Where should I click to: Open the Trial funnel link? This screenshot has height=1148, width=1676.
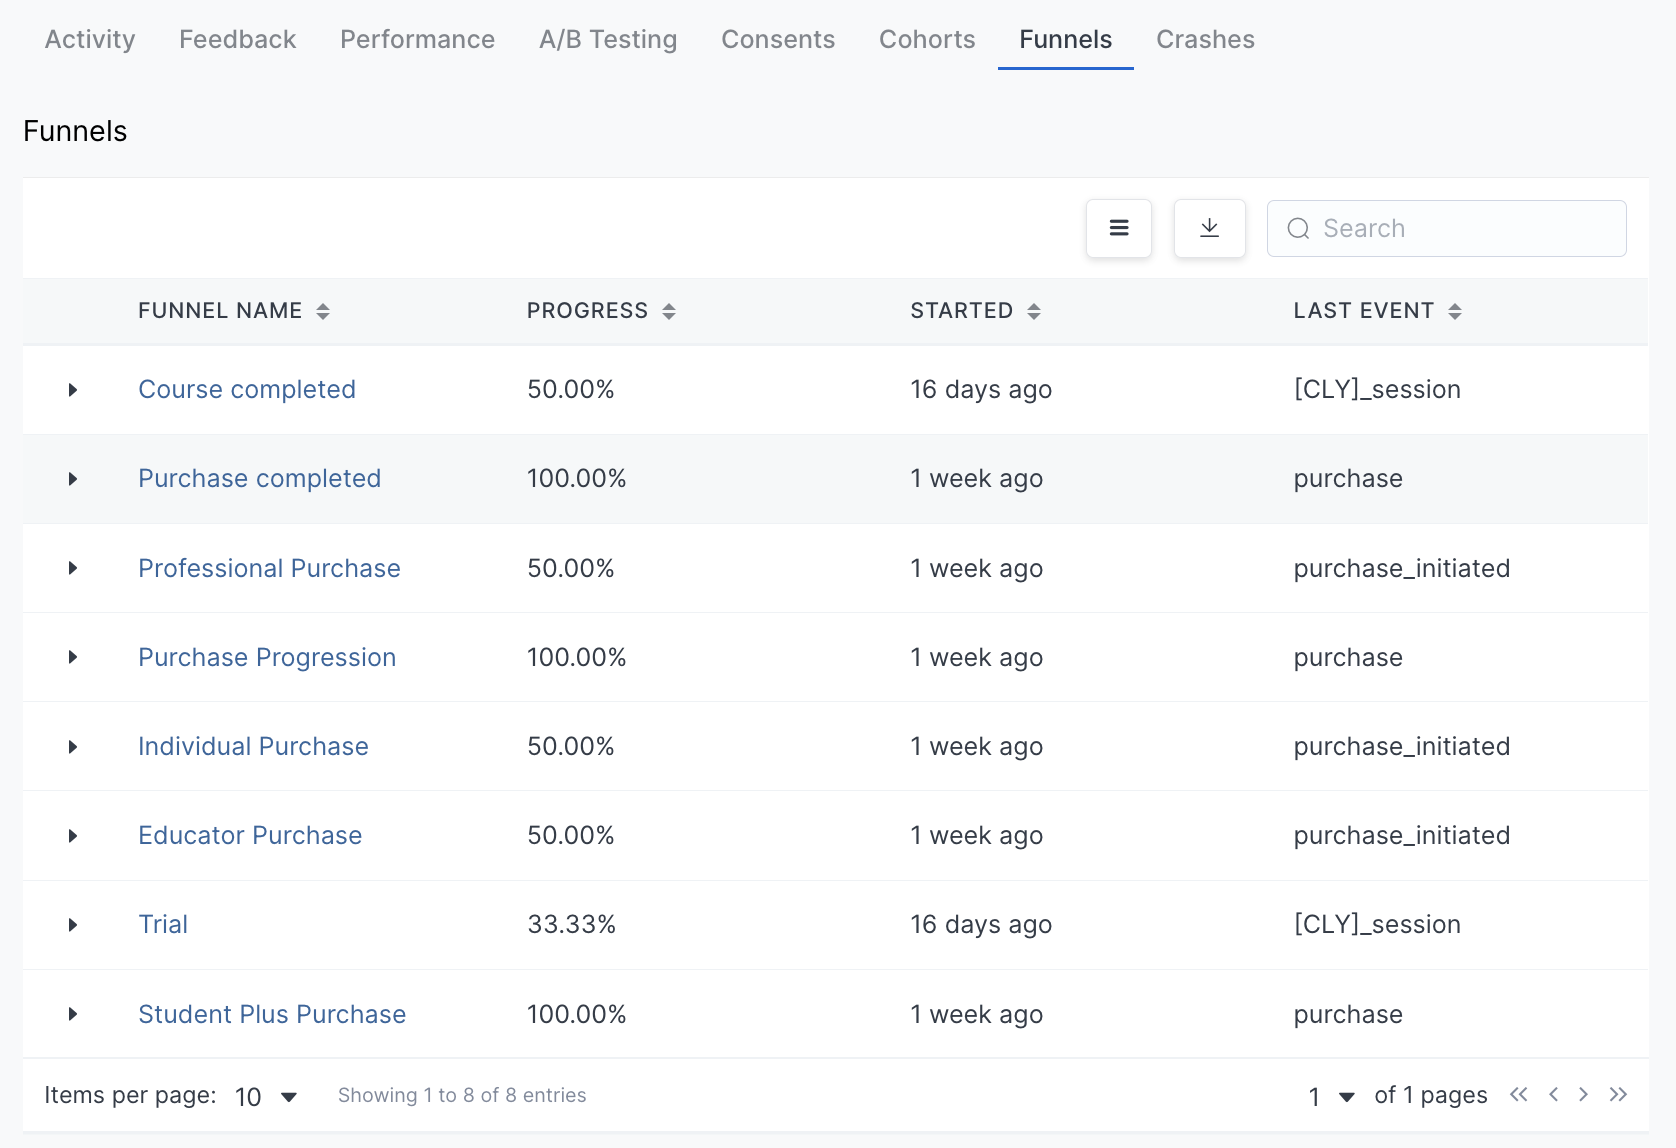[163, 924]
